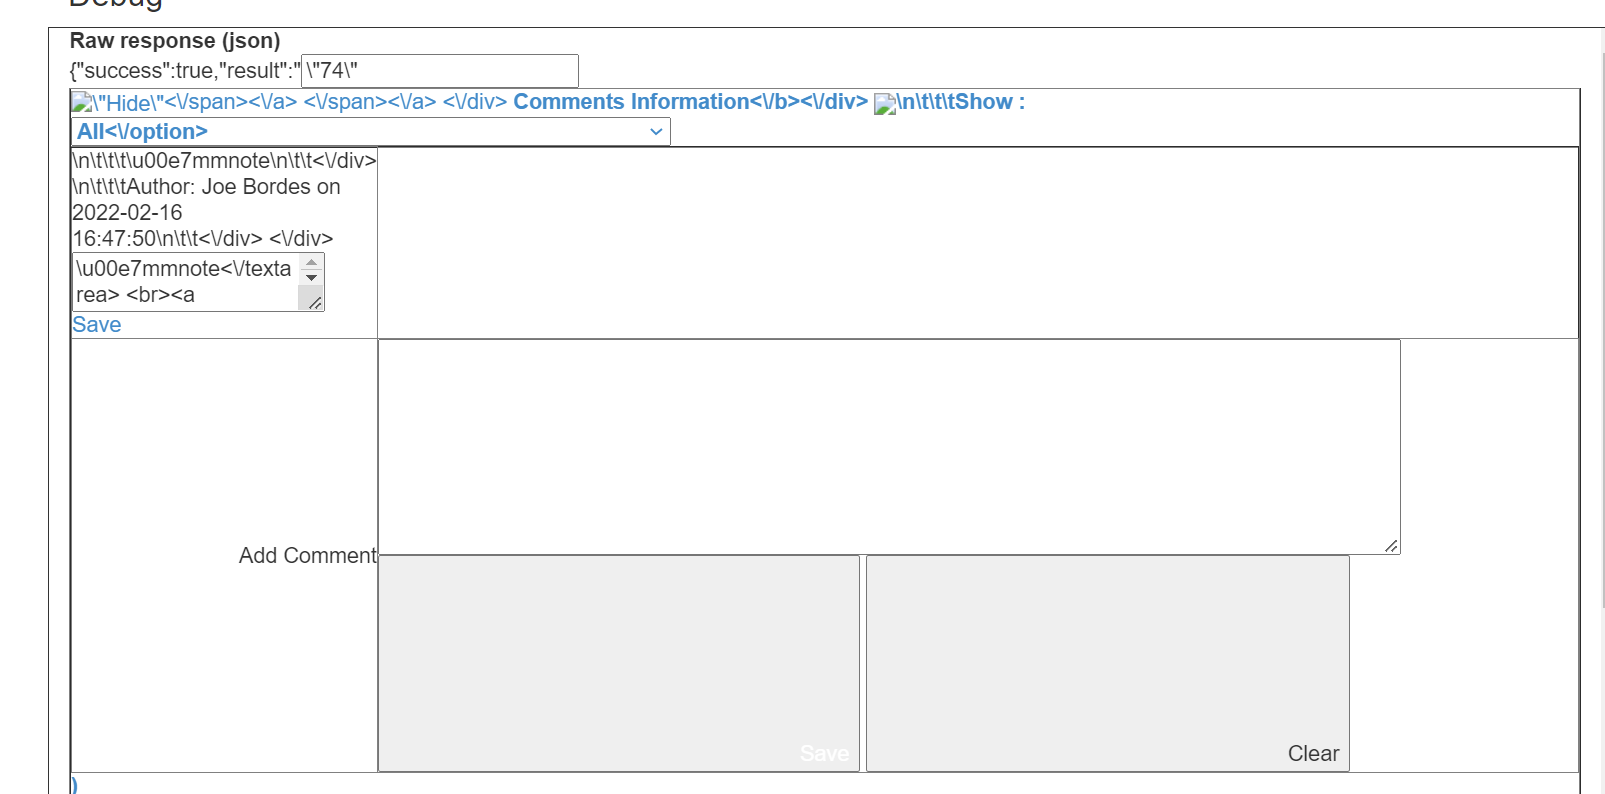This screenshot has height=794, width=1605.
Task: Click the closing parenthesis link at bottom left
Action: click(74, 785)
